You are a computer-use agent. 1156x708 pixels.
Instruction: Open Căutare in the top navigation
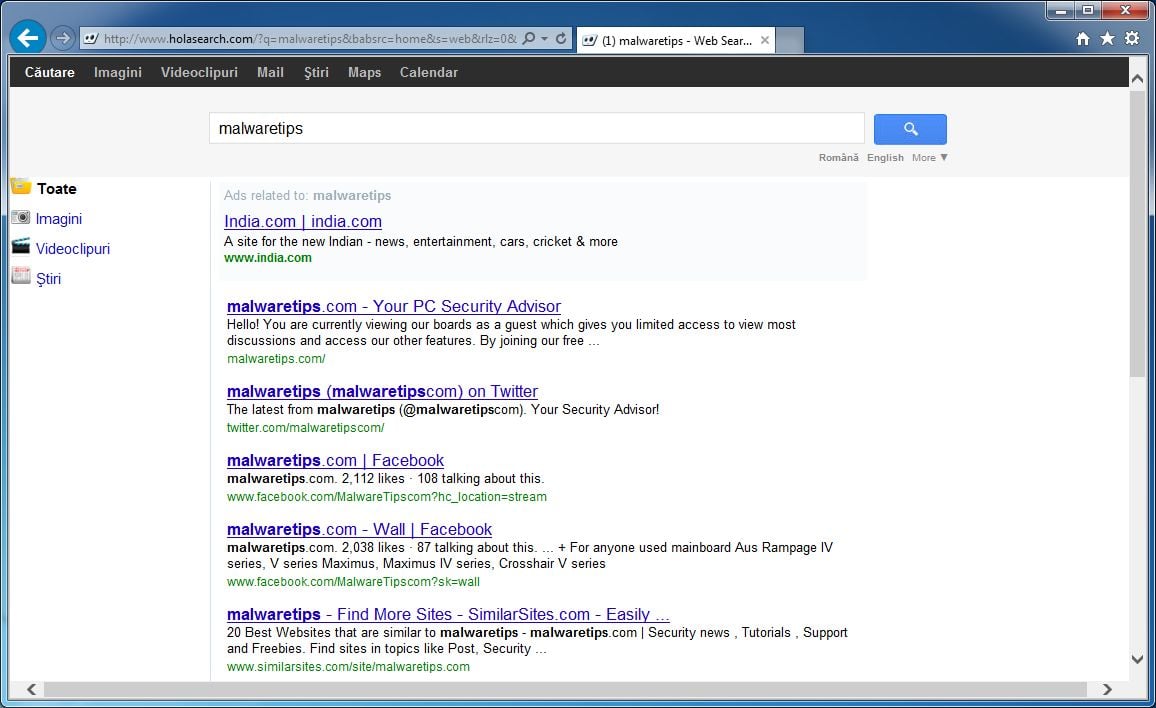[49, 72]
